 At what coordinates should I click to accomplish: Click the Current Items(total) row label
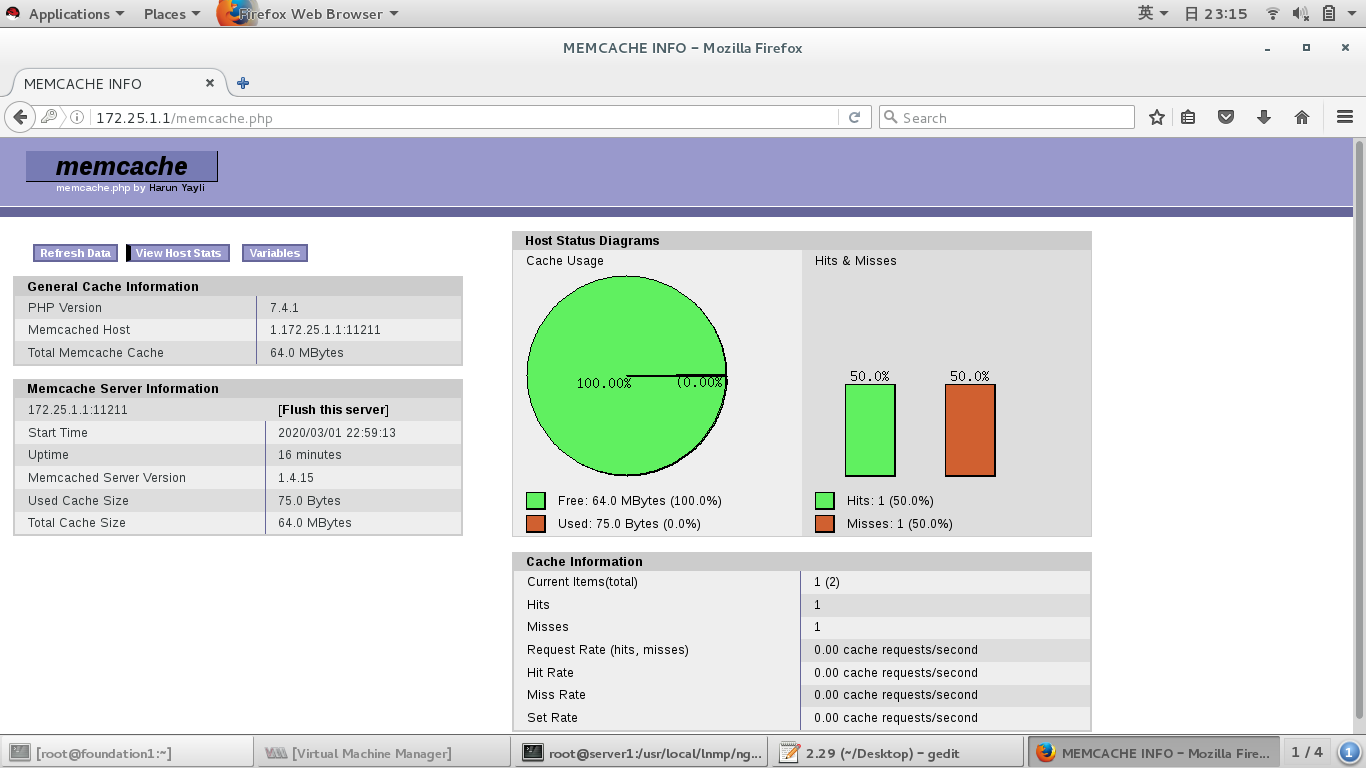point(582,582)
